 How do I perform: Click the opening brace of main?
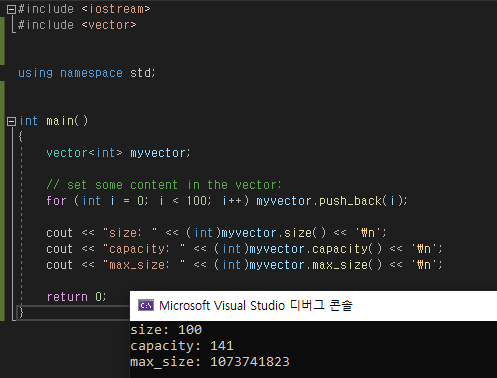[x=21, y=137]
